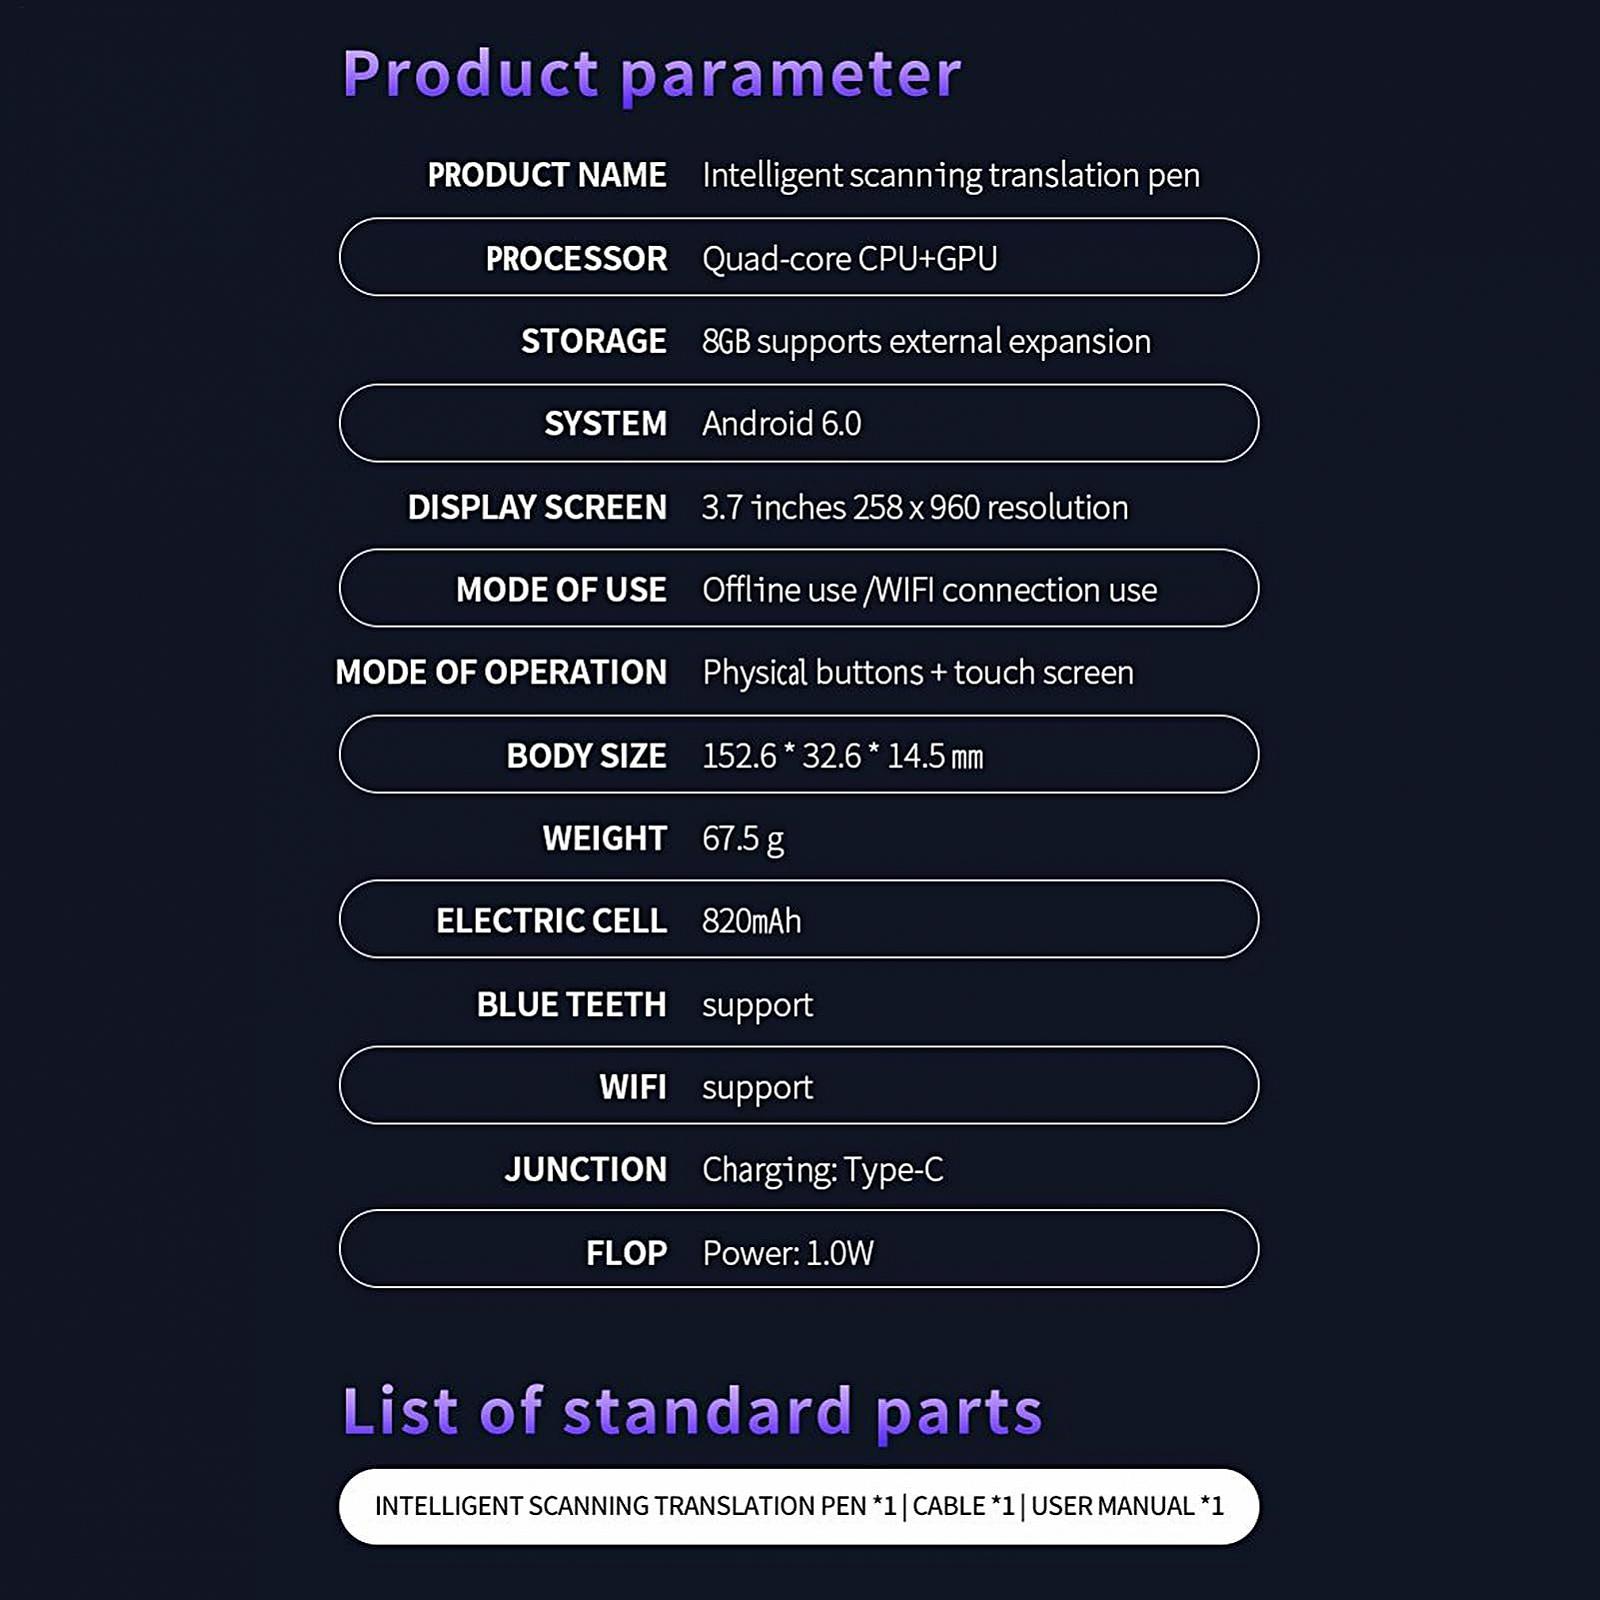The image size is (1600, 1600).
Task: Click the WIFI support row
Action: pos(798,1086)
